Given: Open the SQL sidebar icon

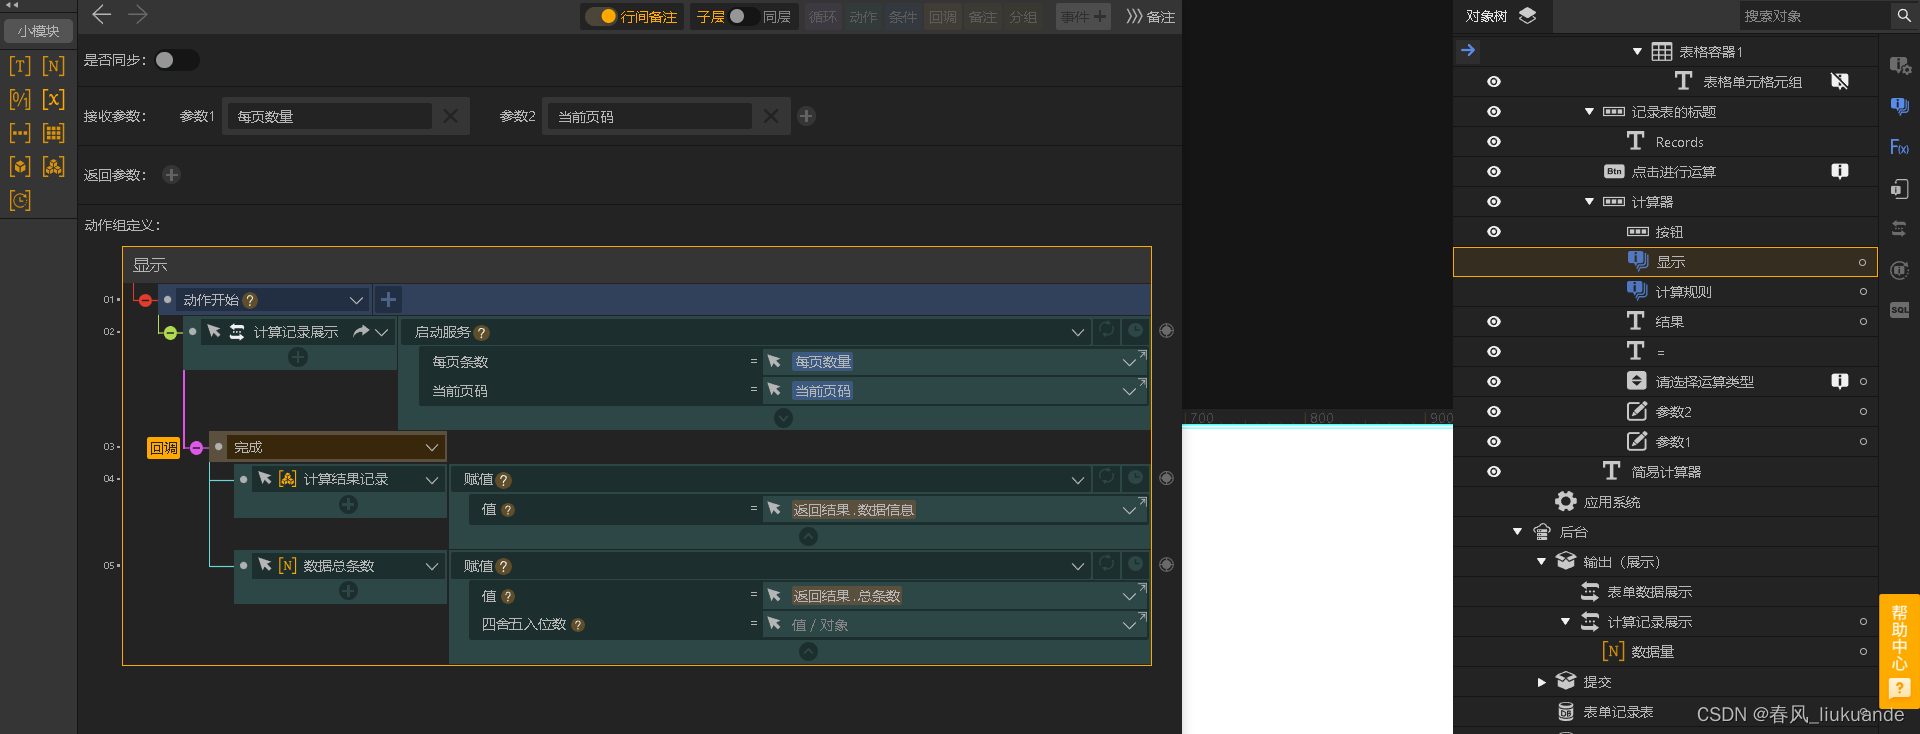Looking at the screenshot, I should coord(1900,310).
